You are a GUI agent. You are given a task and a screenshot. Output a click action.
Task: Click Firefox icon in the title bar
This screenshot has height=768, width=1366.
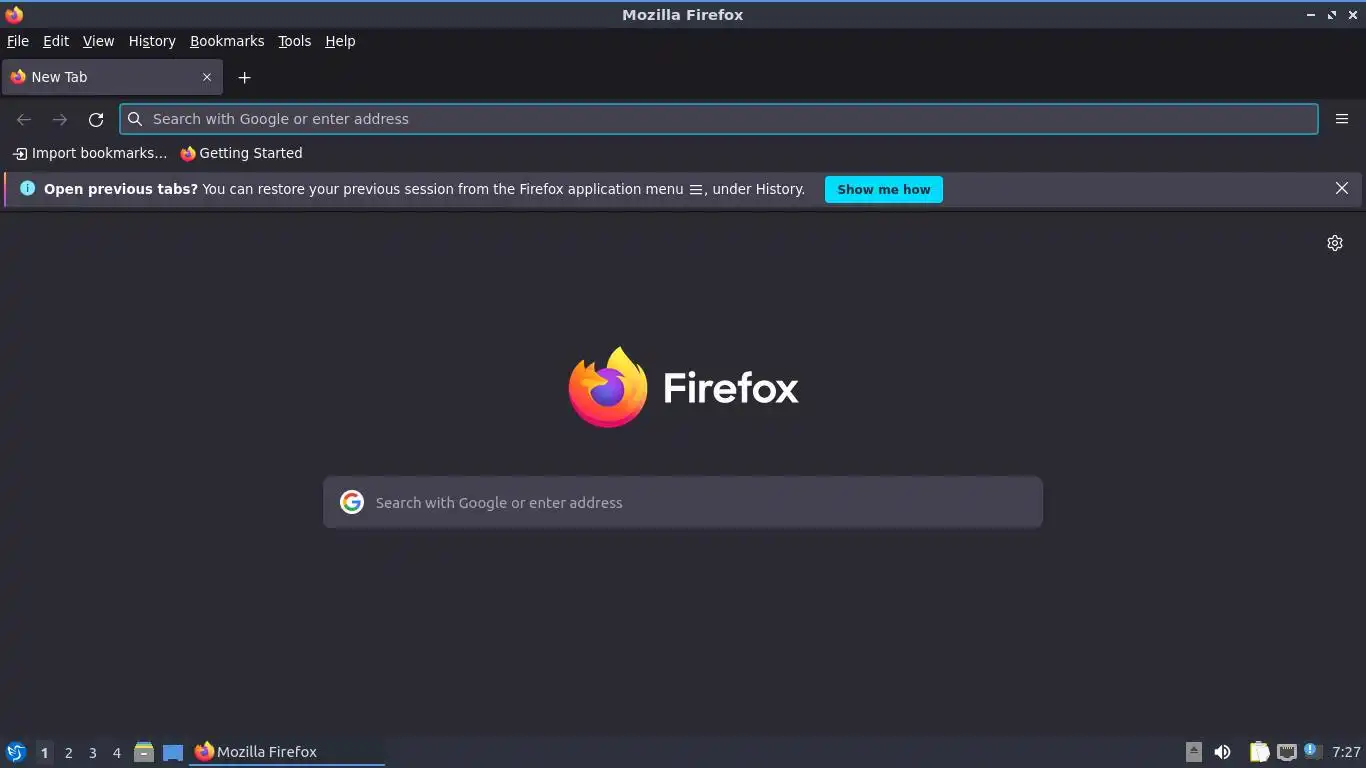click(x=14, y=14)
